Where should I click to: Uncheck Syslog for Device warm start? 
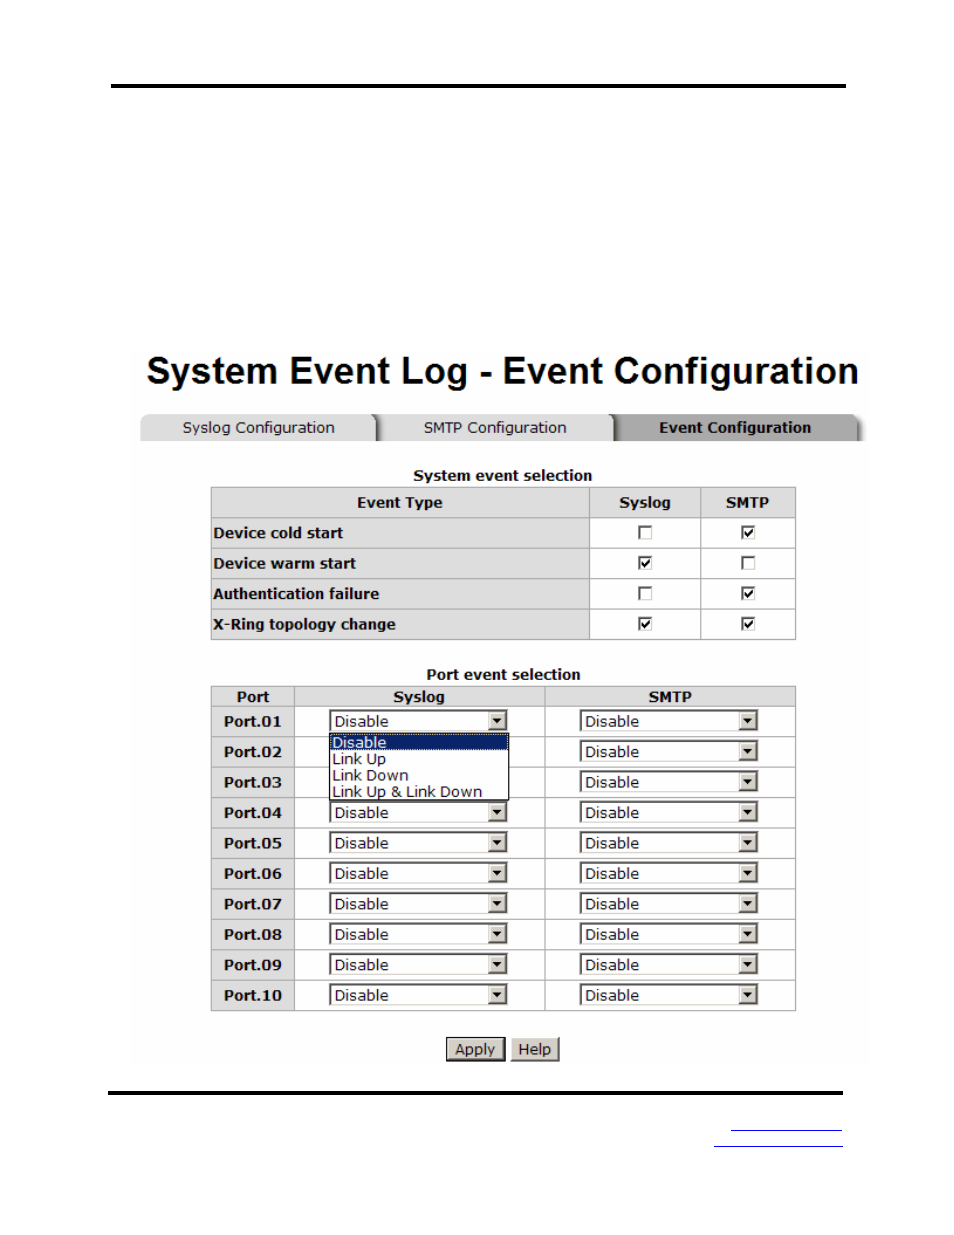point(645,563)
